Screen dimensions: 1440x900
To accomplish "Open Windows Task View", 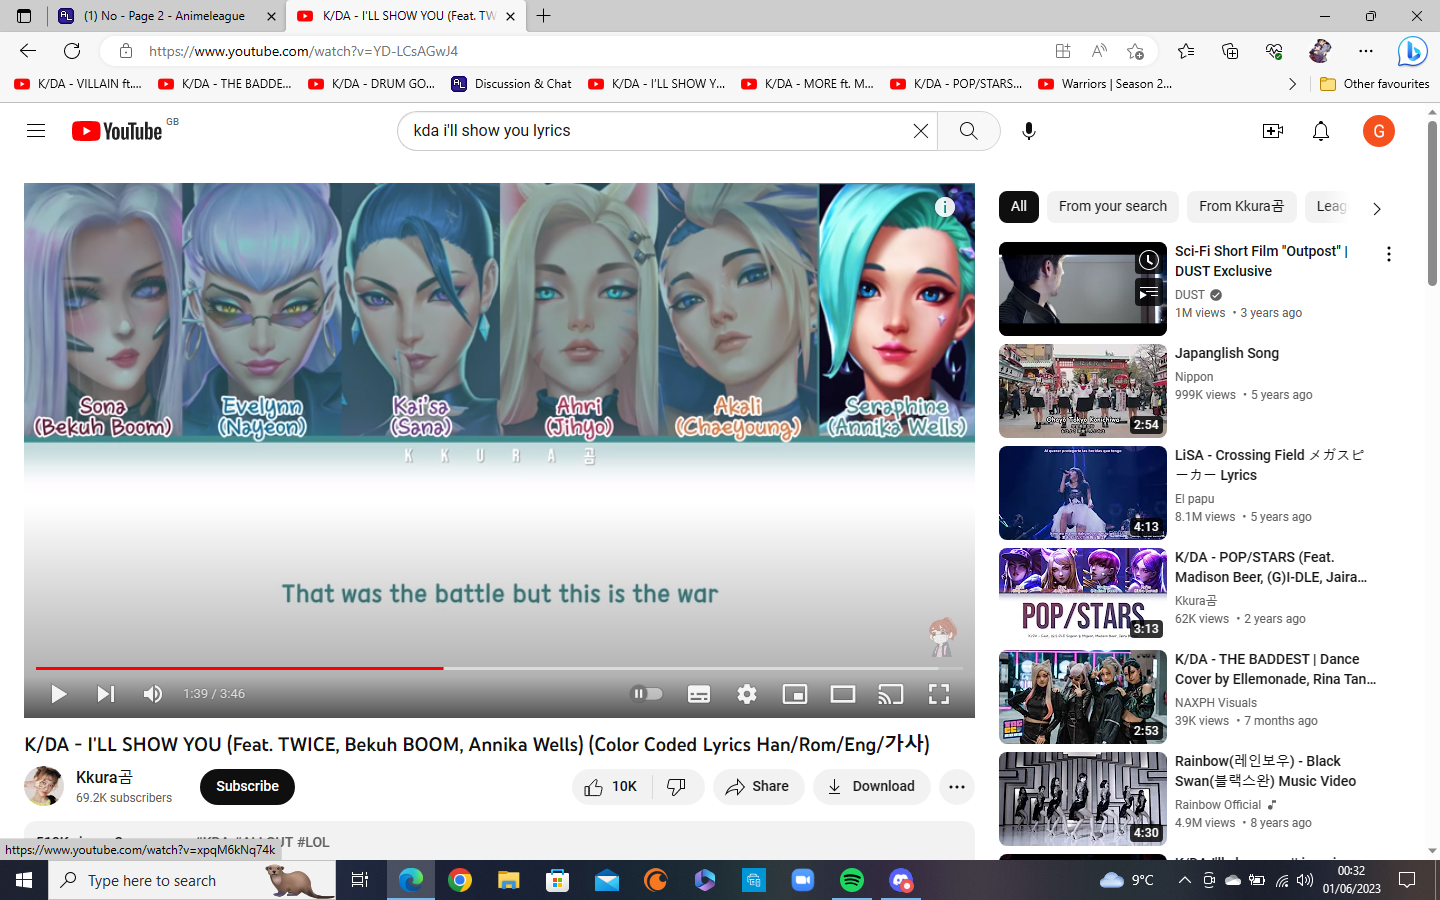I will point(360,880).
